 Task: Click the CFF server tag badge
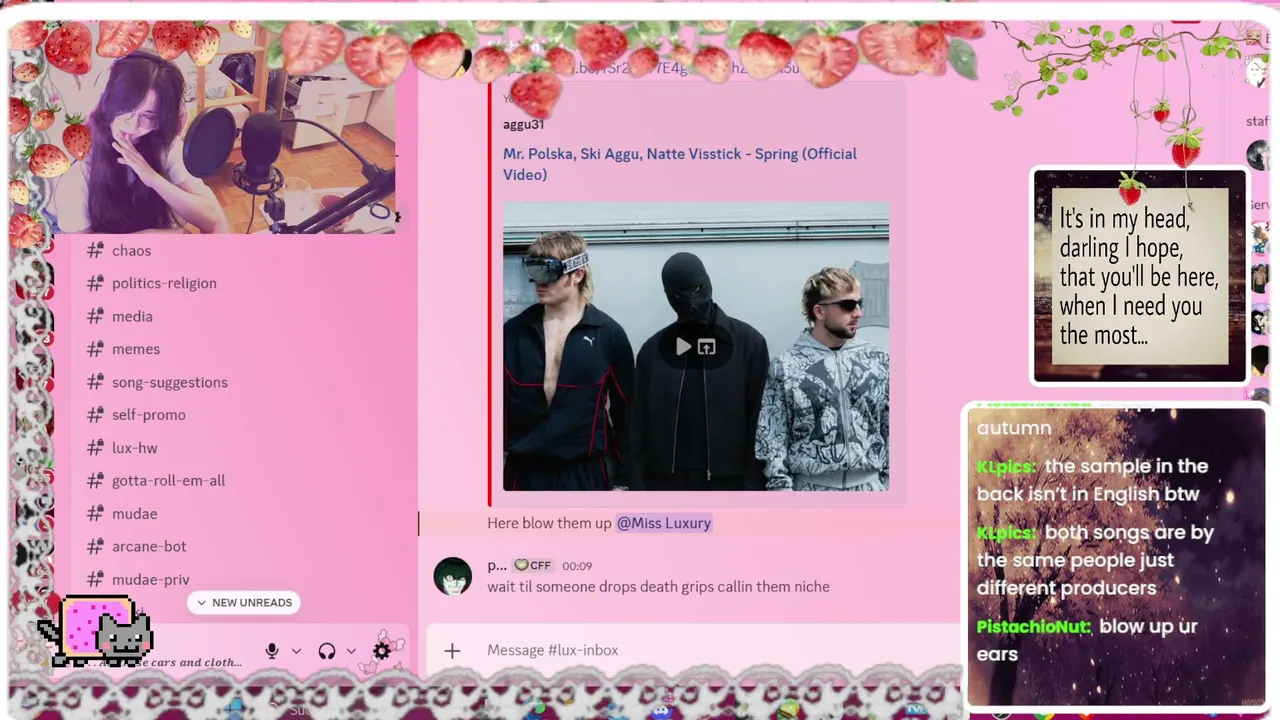click(x=533, y=566)
